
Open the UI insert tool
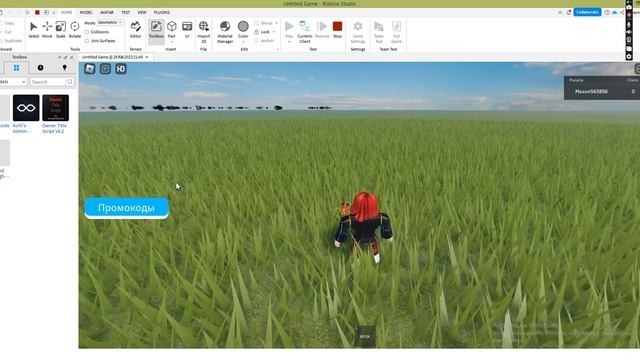[x=187, y=30]
